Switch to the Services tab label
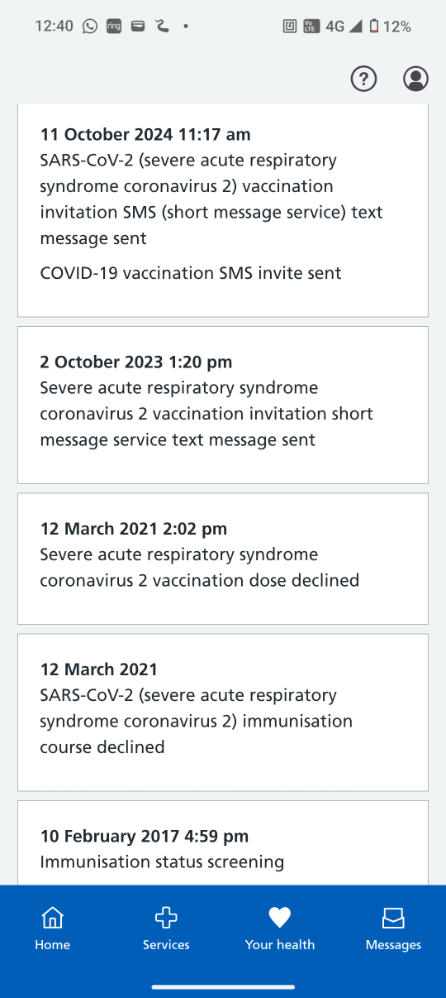 (166, 945)
